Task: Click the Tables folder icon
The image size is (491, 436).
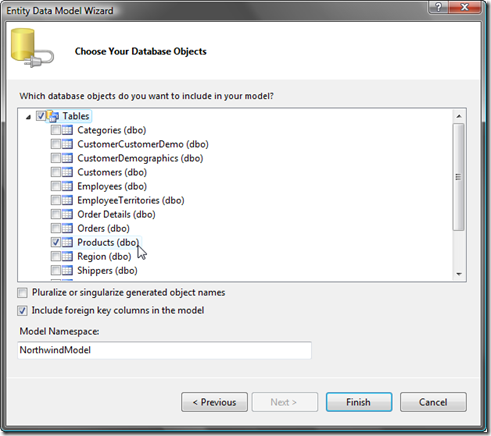Action: point(52,116)
